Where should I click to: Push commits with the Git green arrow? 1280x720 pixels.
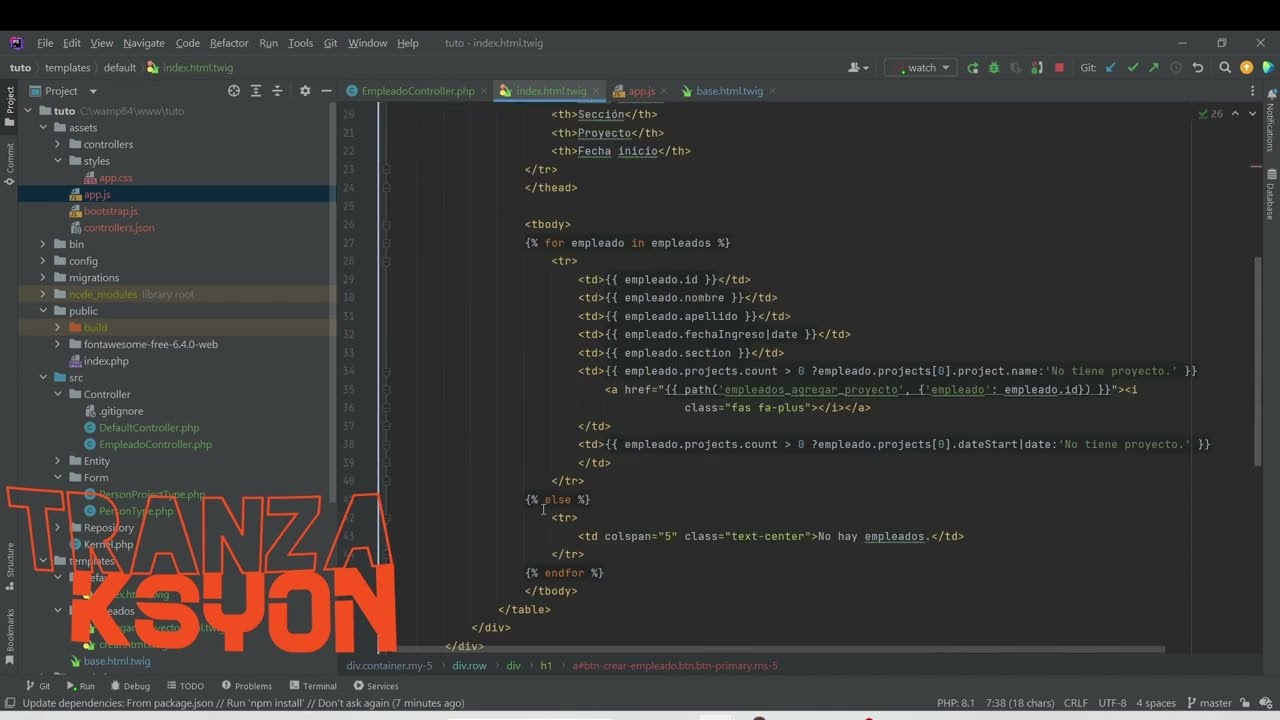[1154, 68]
